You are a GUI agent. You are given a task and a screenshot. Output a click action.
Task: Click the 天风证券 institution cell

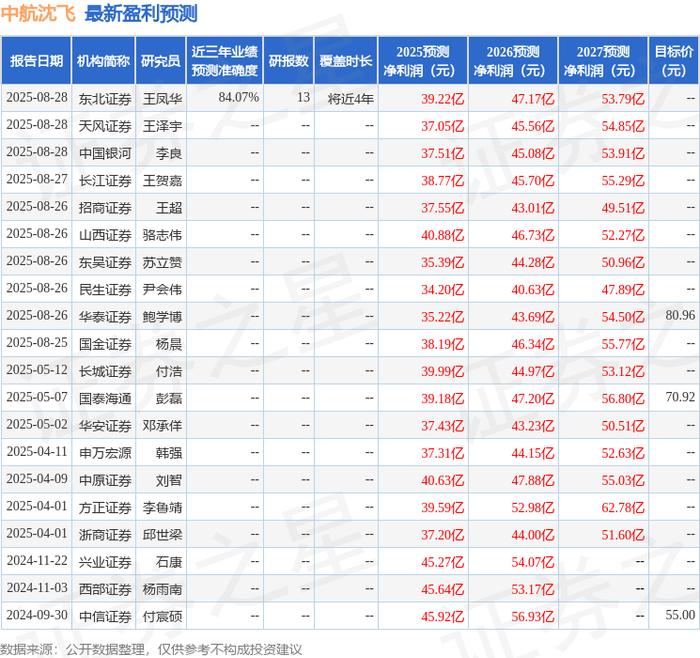[x=105, y=126]
